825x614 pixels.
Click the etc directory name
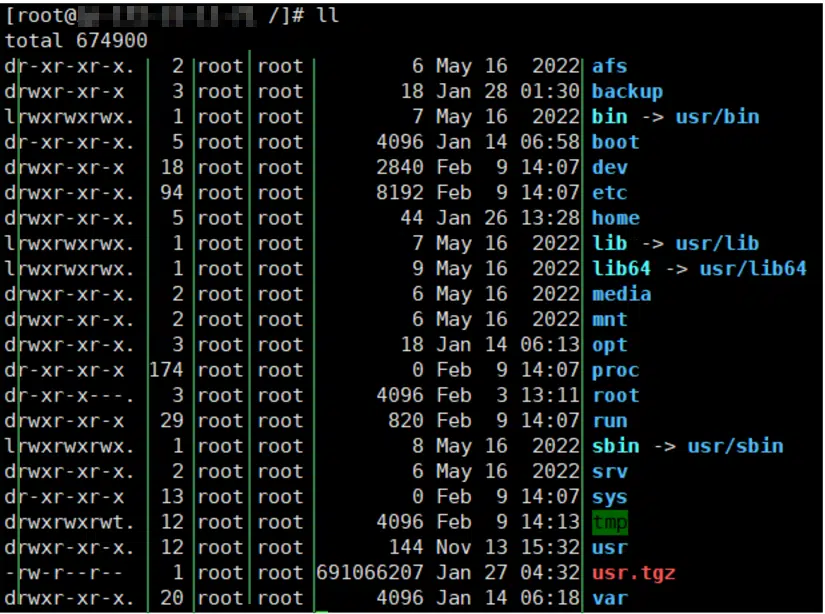pos(609,193)
